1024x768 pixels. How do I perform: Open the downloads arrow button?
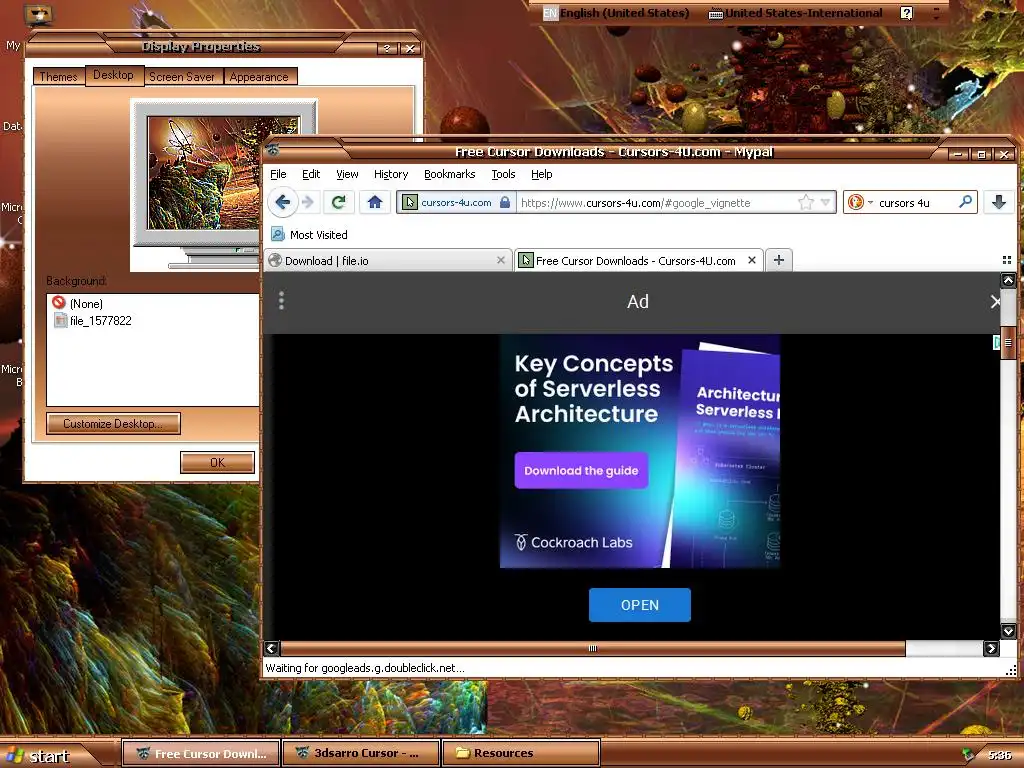[x=999, y=202]
